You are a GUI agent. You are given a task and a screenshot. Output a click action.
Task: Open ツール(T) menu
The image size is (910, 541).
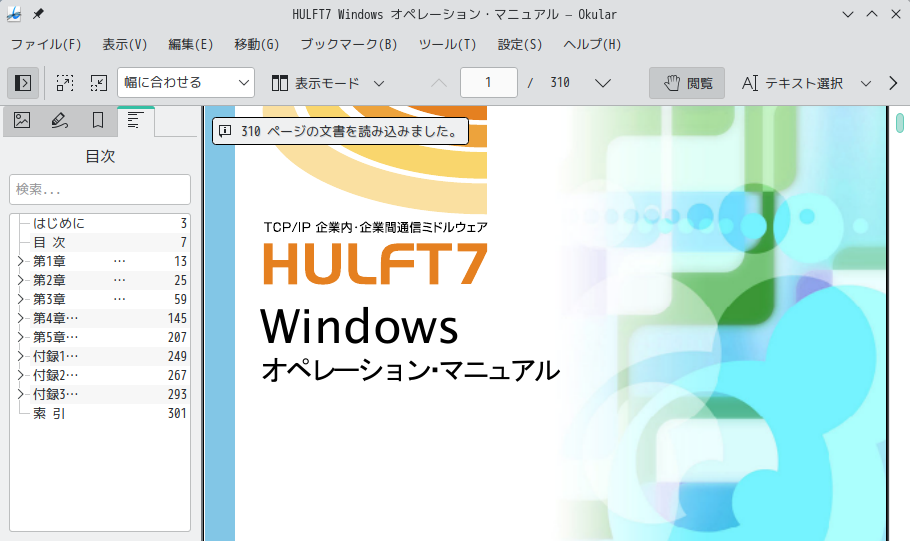(x=447, y=45)
